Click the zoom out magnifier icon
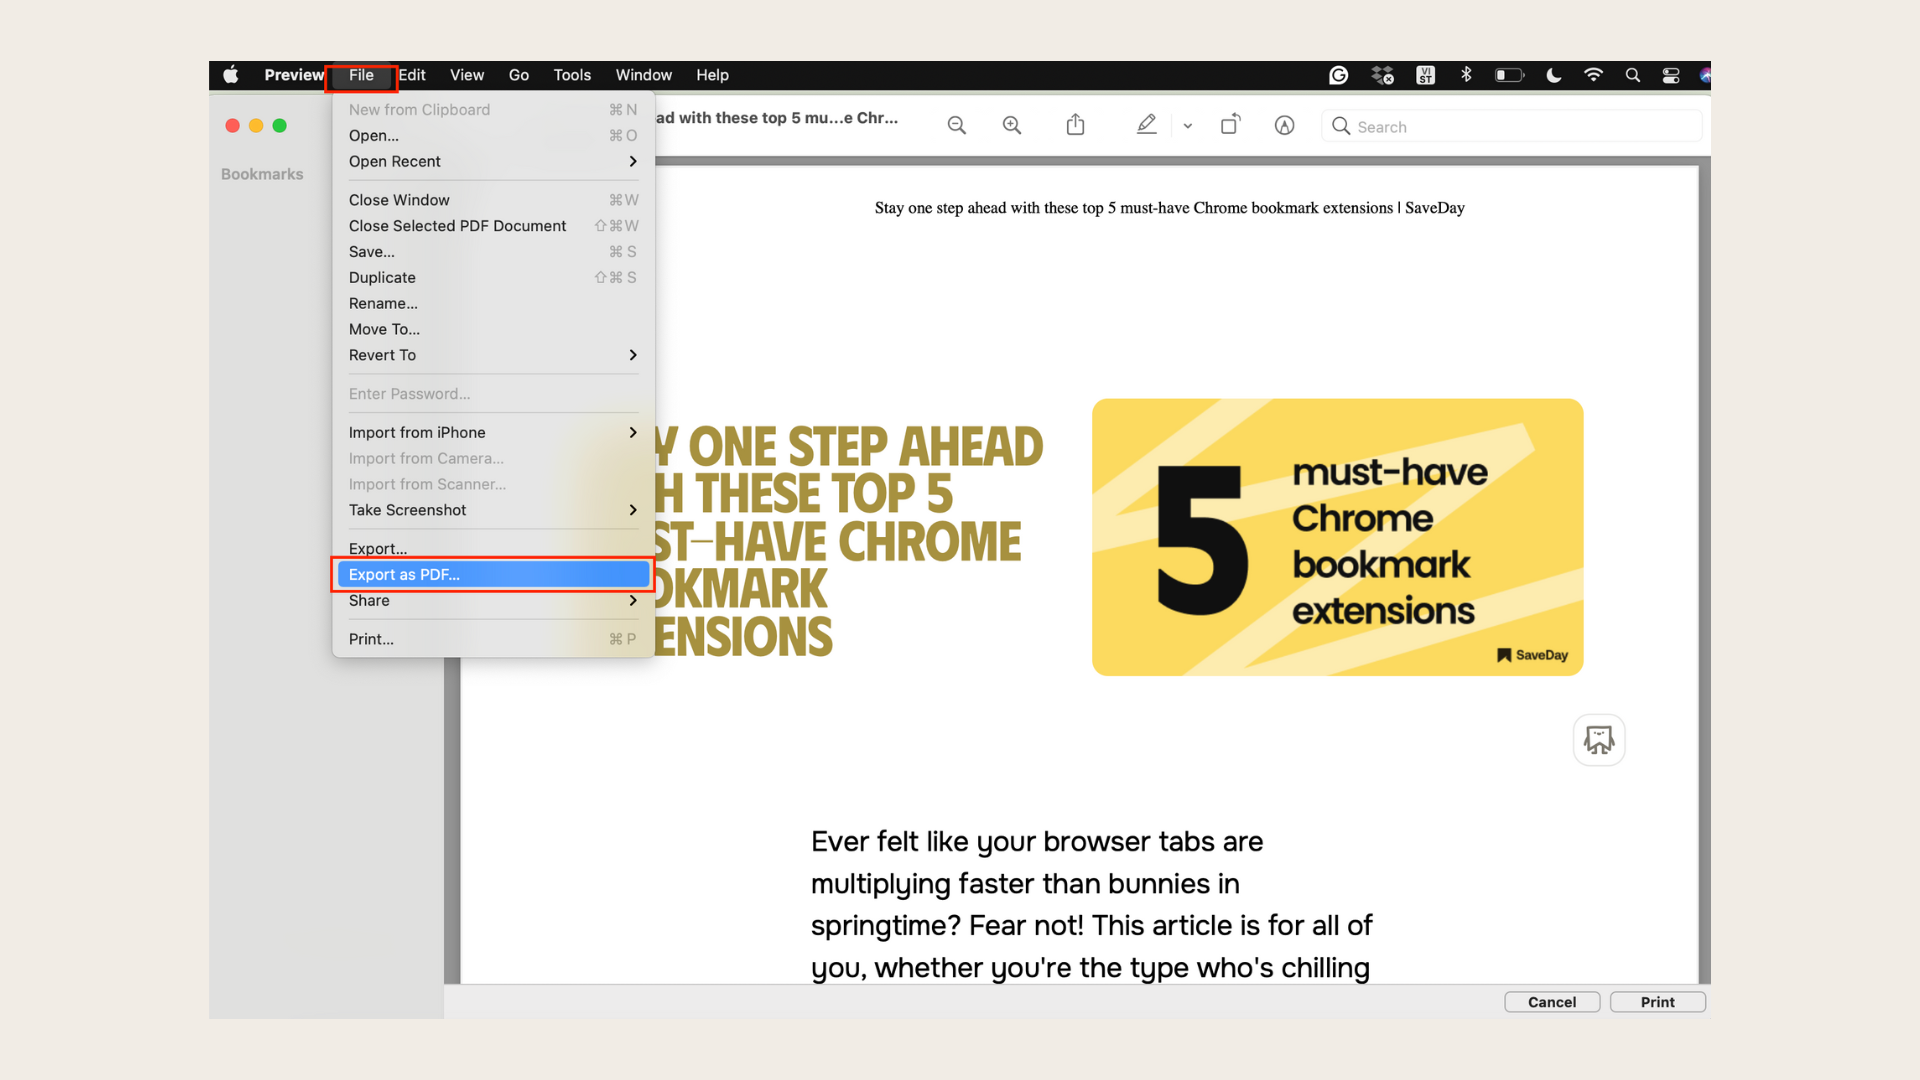 957,125
